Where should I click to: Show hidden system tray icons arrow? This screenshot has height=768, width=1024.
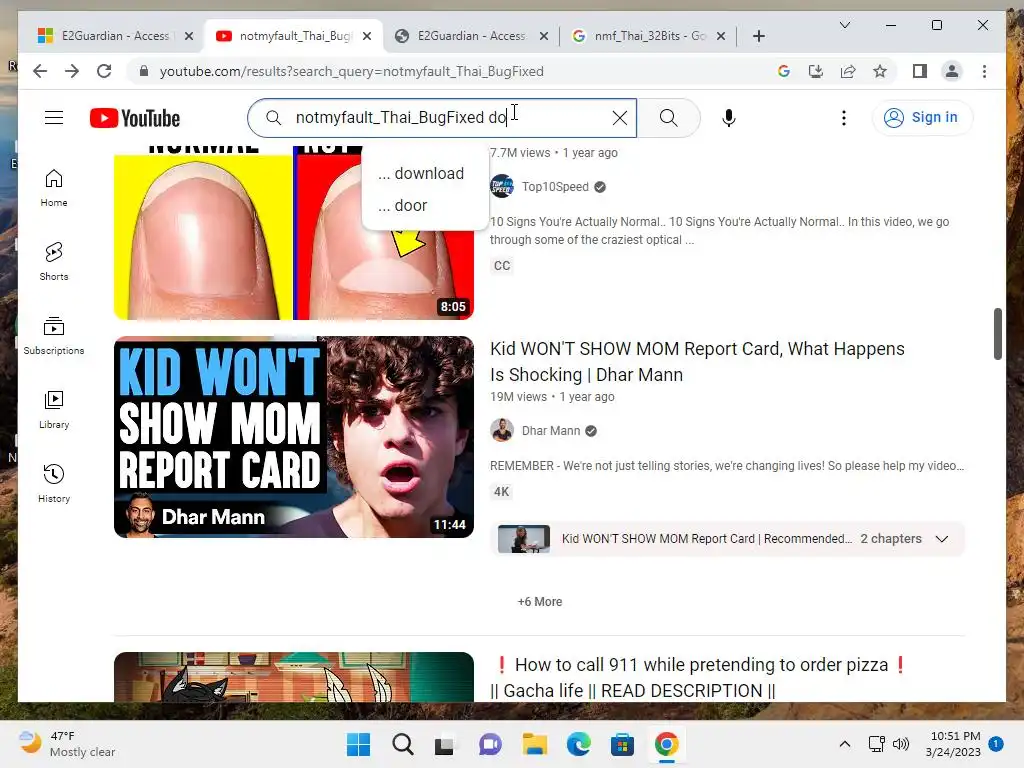click(x=844, y=744)
